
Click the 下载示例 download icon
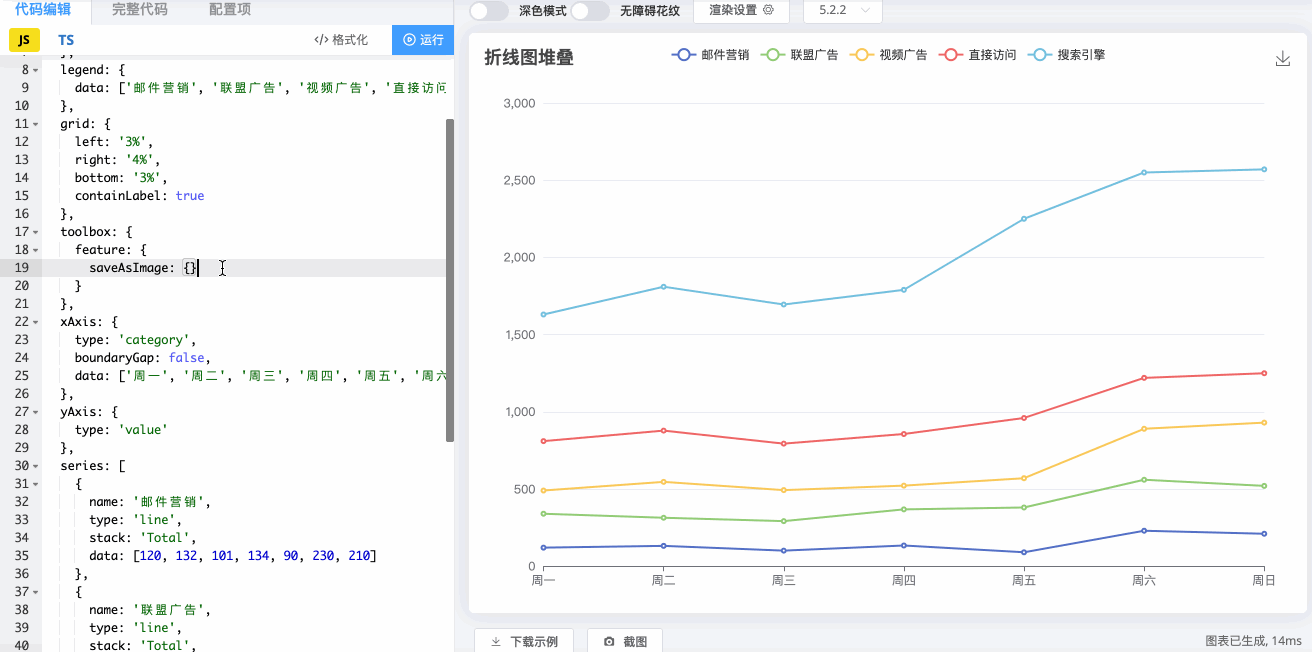click(495, 640)
